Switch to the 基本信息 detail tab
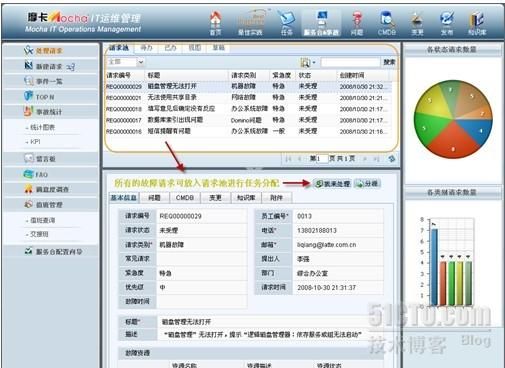505x368 pixels. click(124, 198)
